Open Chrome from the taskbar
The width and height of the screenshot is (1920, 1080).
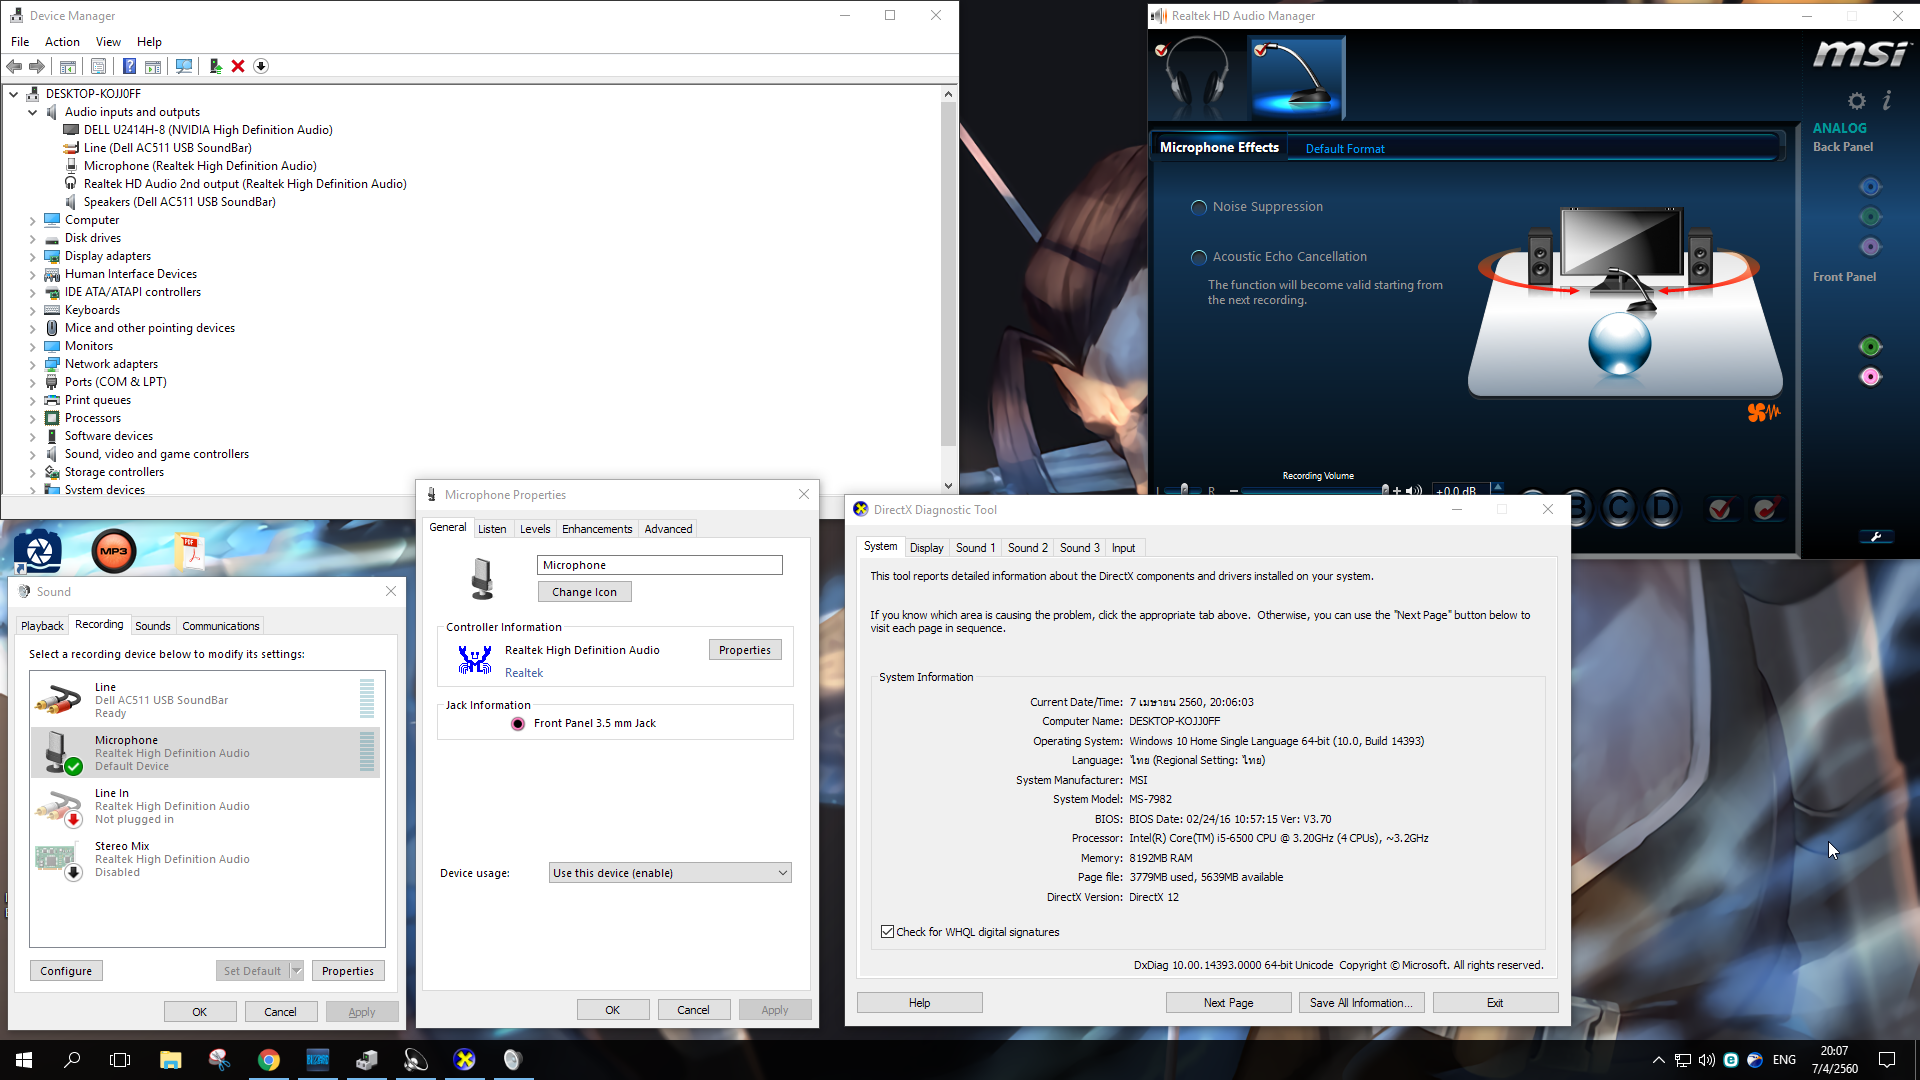(268, 1060)
